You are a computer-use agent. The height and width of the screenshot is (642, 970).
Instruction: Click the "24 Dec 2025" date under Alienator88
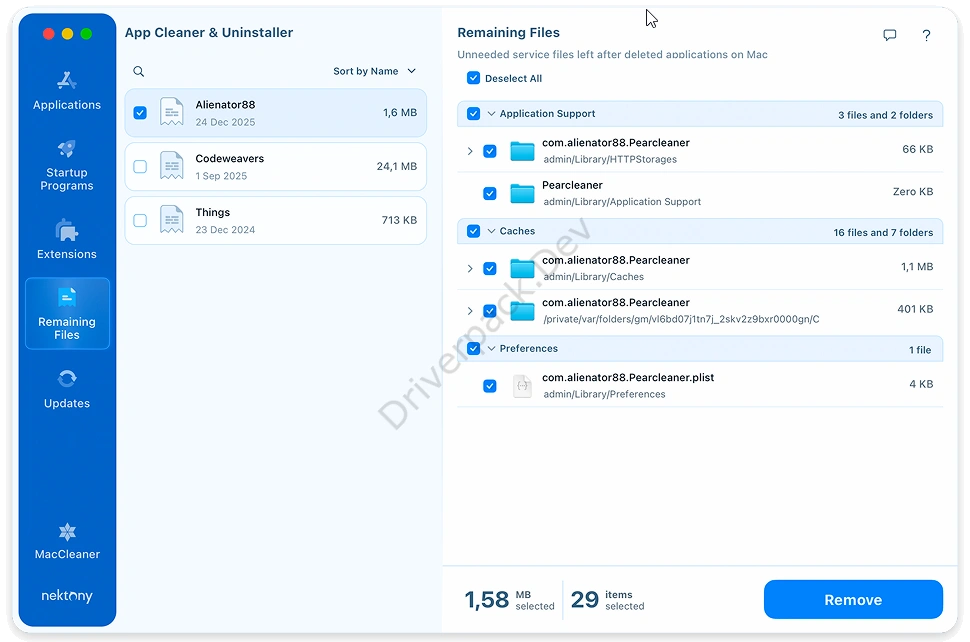(x=225, y=122)
